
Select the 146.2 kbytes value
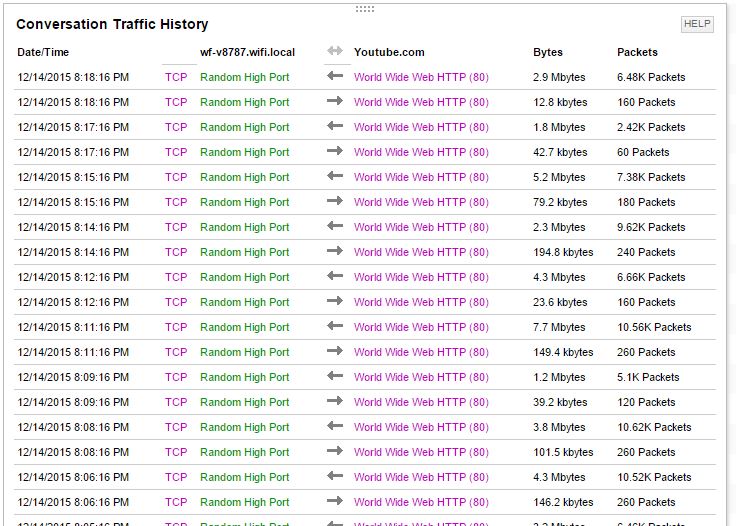563,502
